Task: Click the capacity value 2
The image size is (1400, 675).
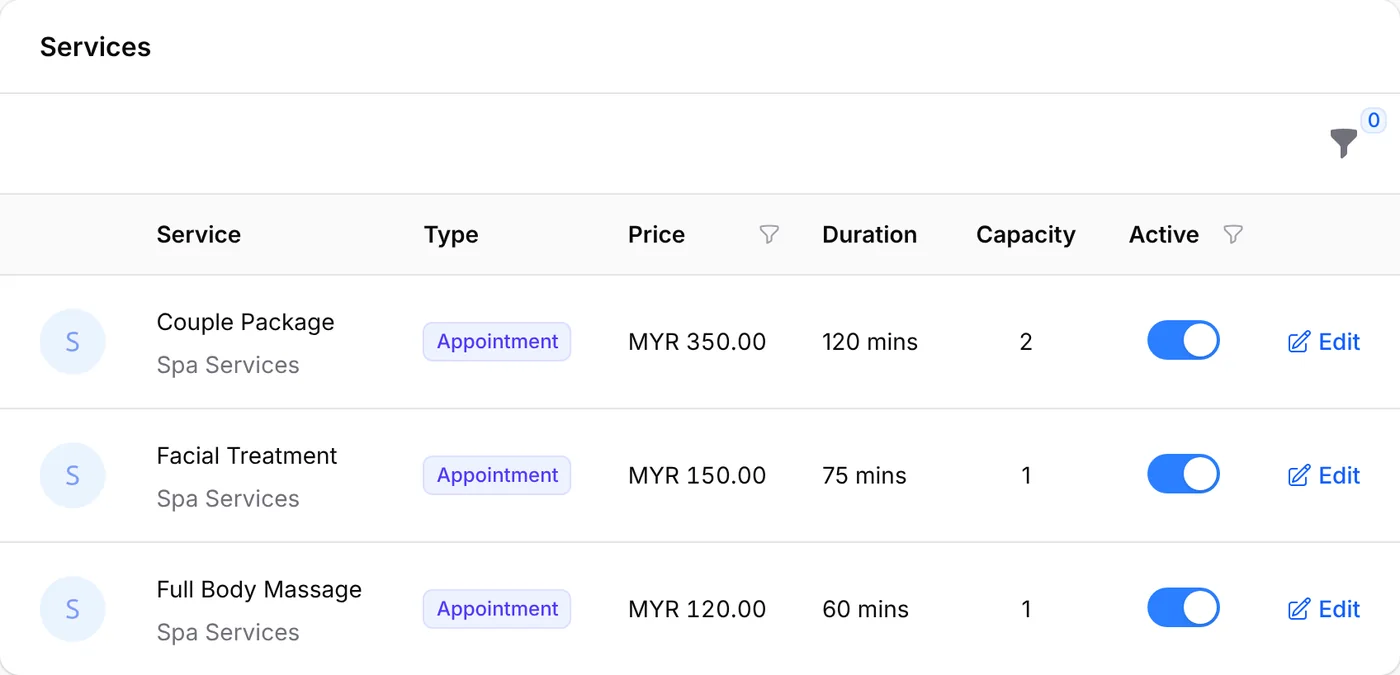Action: coord(1026,342)
